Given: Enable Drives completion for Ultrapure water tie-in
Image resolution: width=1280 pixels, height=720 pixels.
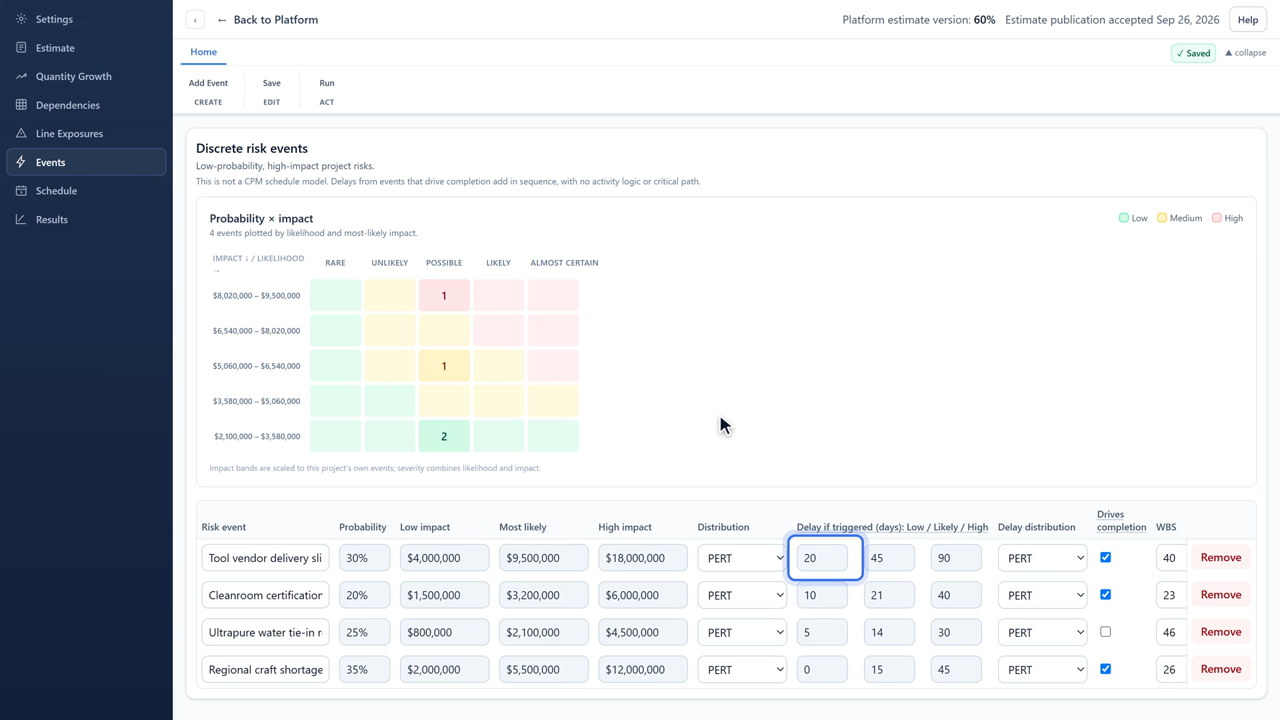Looking at the screenshot, I should click(x=1105, y=632).
